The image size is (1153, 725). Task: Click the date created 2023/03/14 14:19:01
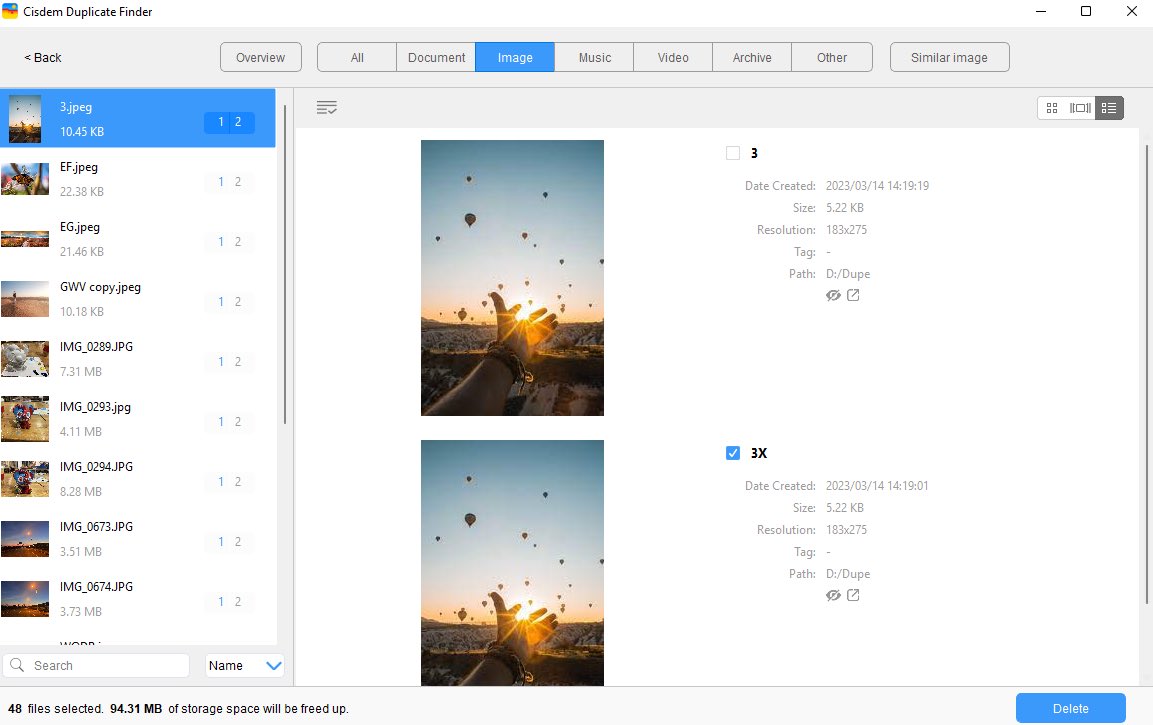[x=877, y=485]
